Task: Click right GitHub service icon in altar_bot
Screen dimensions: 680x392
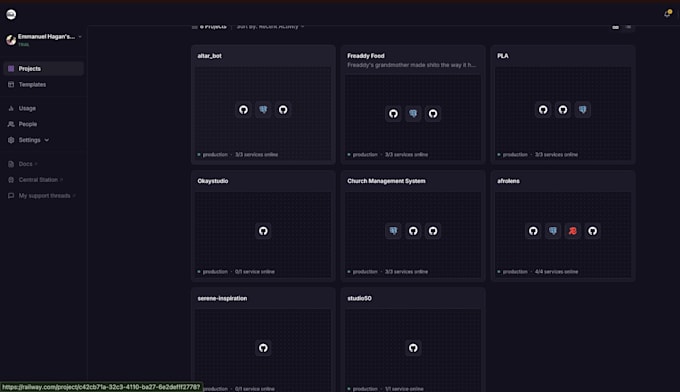Action: (283, 110)
